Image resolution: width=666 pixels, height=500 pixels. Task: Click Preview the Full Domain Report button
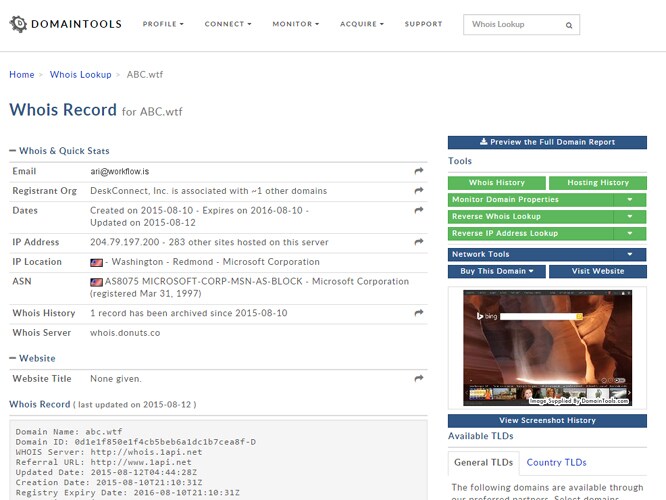[547, 142]
